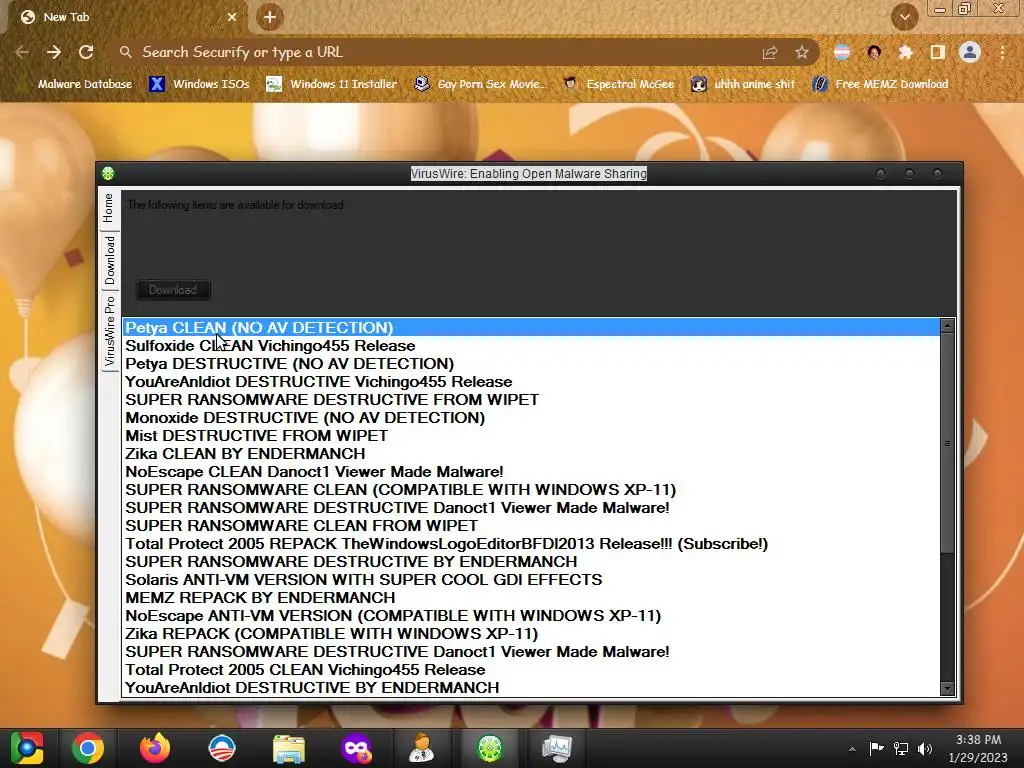Screen dimensions: 1024x768
Task: Open the VirusWire Pro side tab
Action: 109,331
